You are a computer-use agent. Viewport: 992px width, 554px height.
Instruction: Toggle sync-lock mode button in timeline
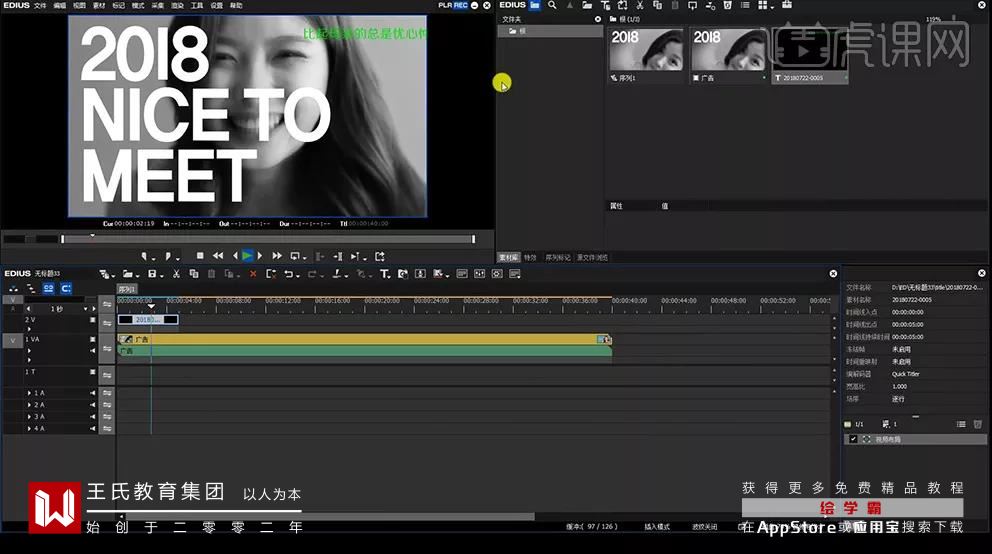tap(49, 288)
